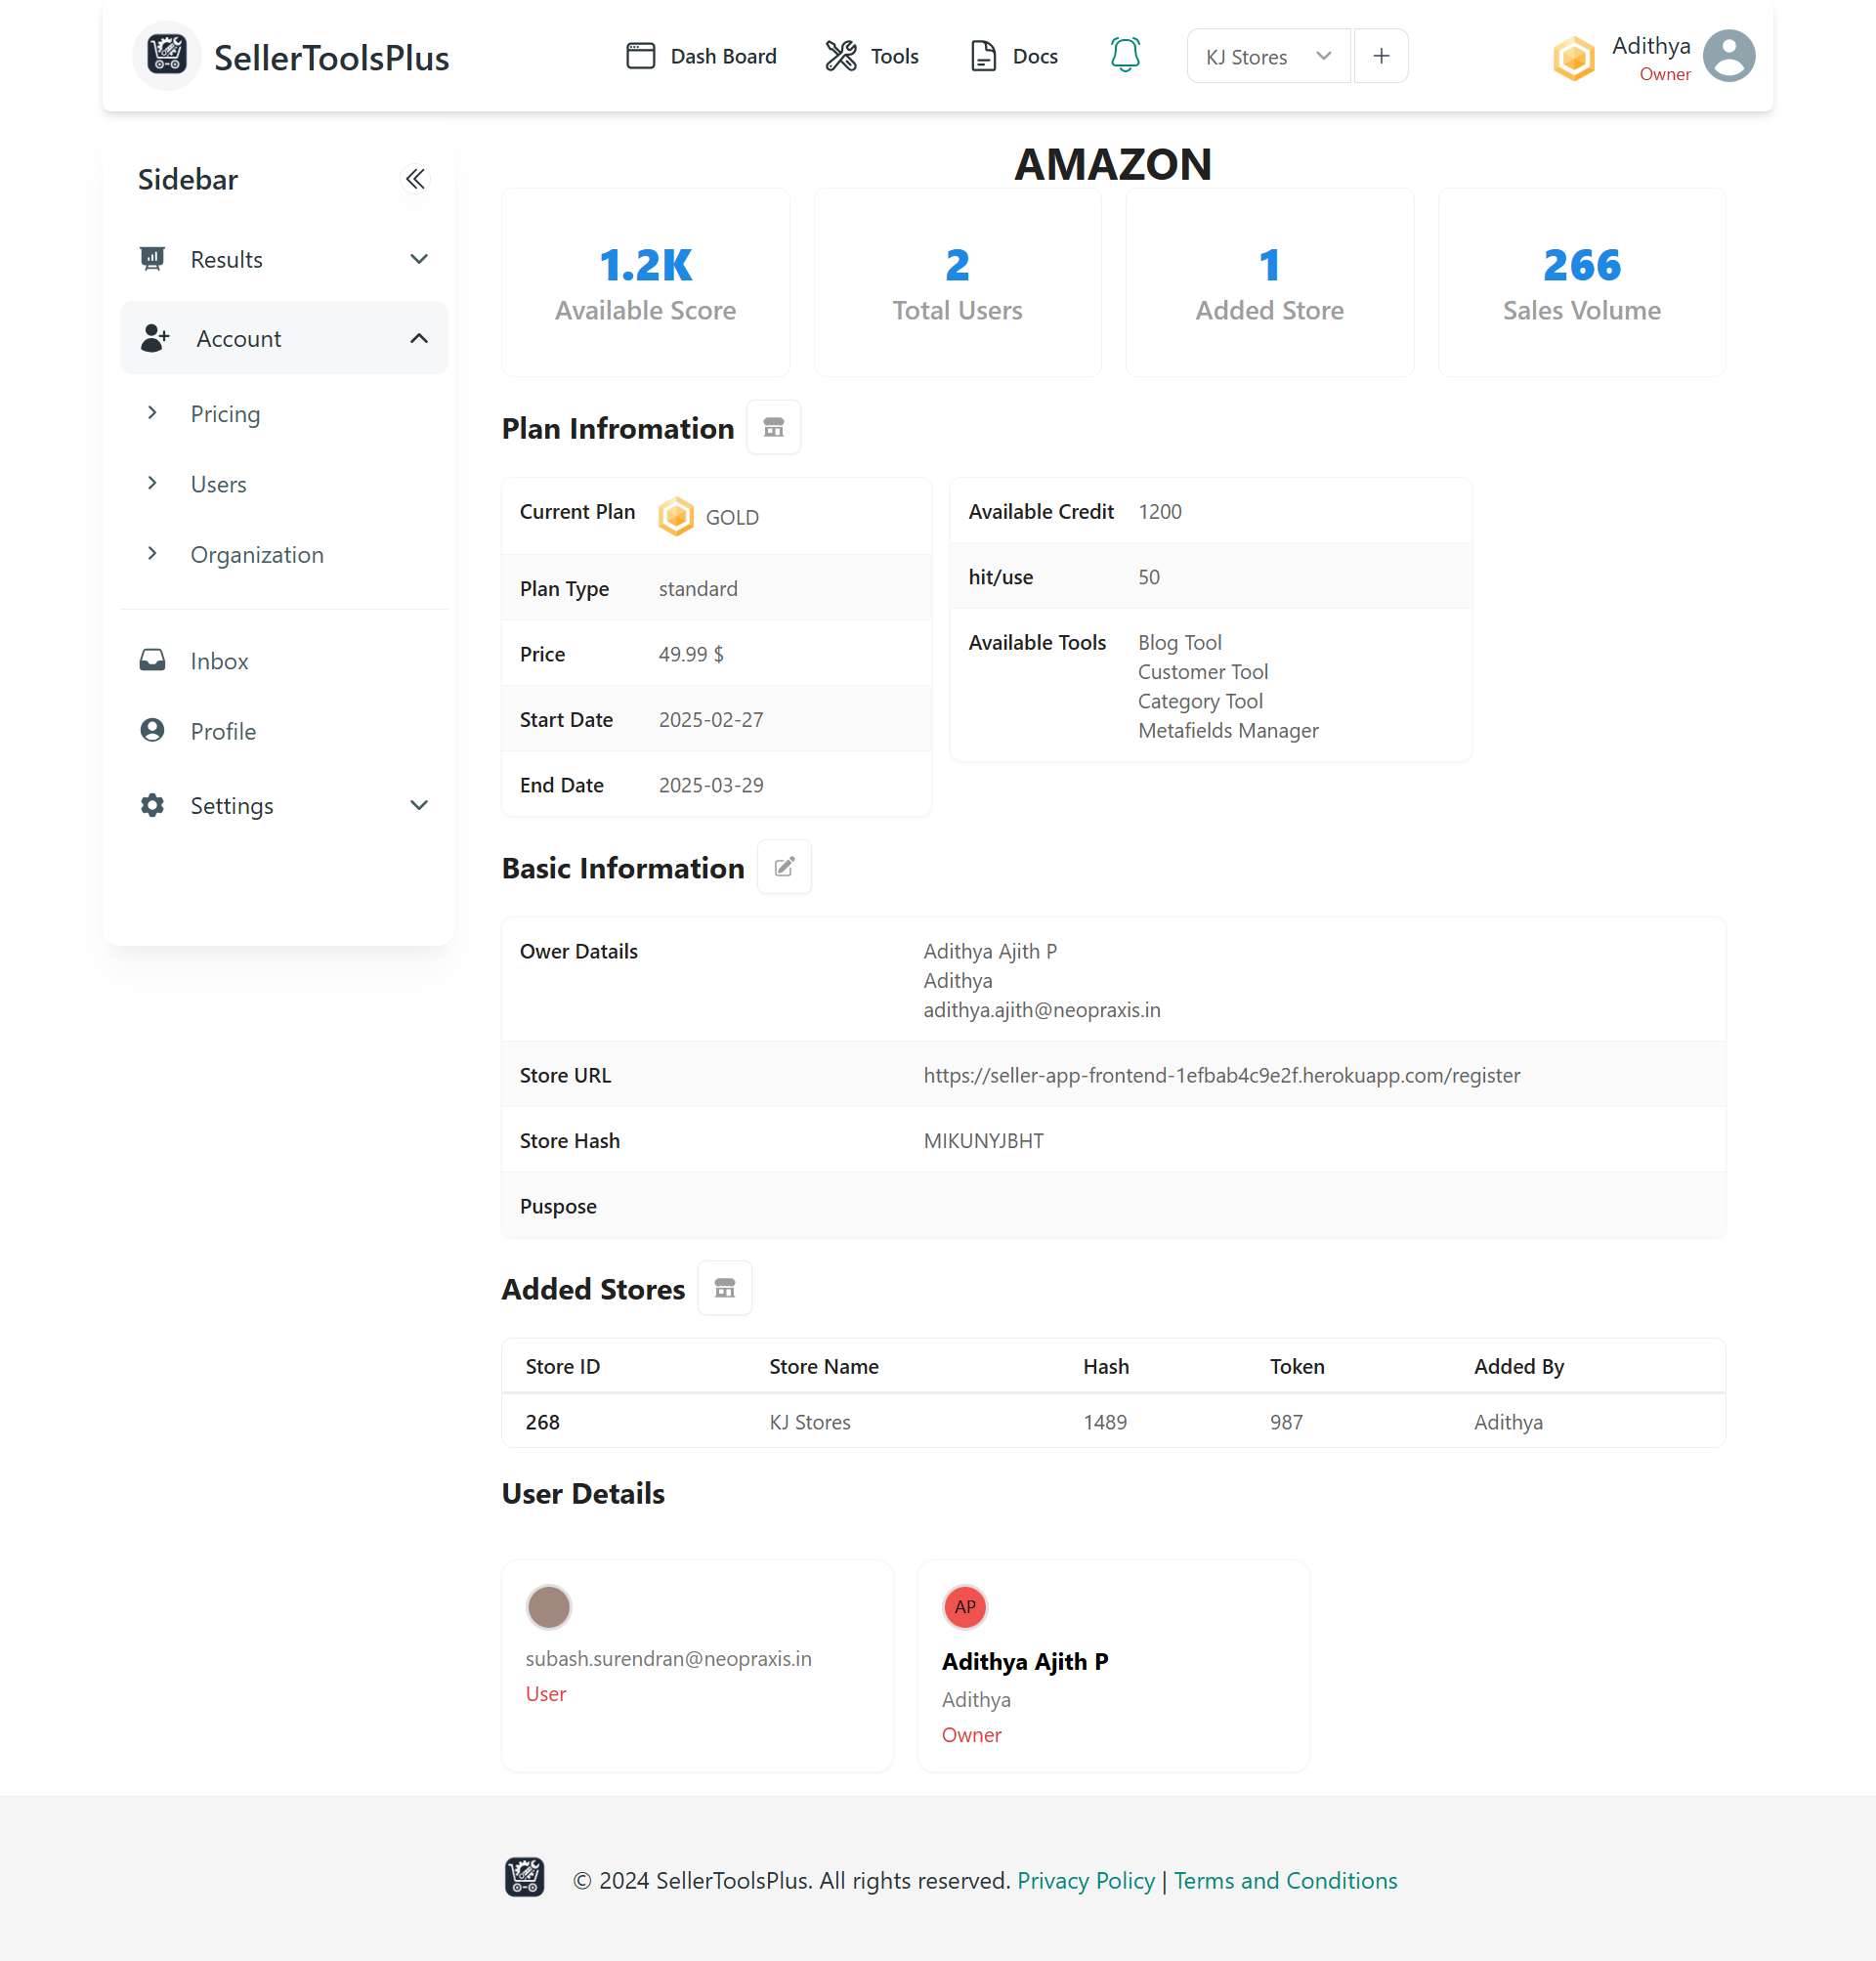Click the 266 Sales Volume card

1581,283
